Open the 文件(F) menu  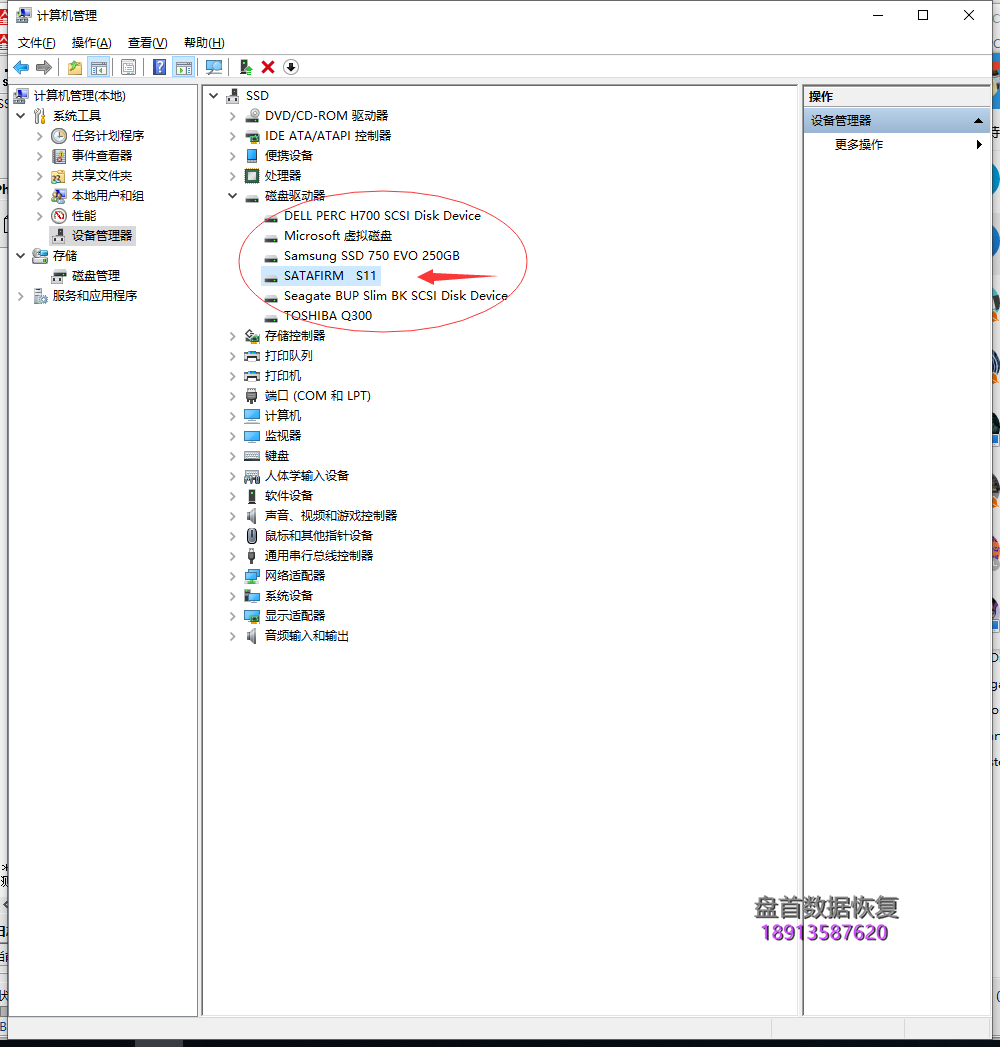pyautogui.click(x=37, y=43)
